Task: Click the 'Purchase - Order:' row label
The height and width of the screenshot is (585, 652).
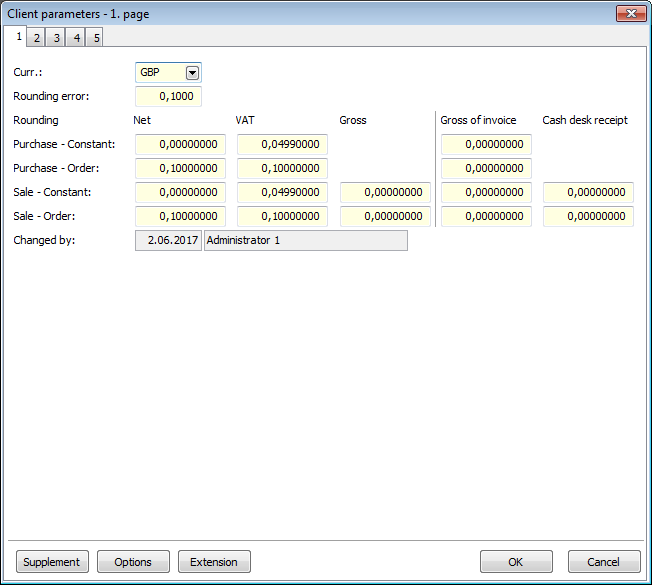Action: pos(56,168)
